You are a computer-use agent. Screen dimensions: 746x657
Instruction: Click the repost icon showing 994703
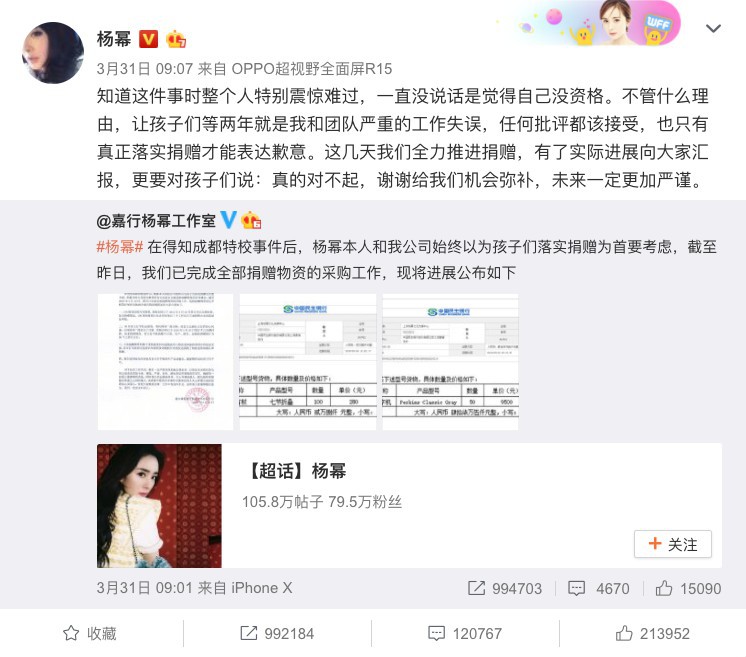point(476,588)
